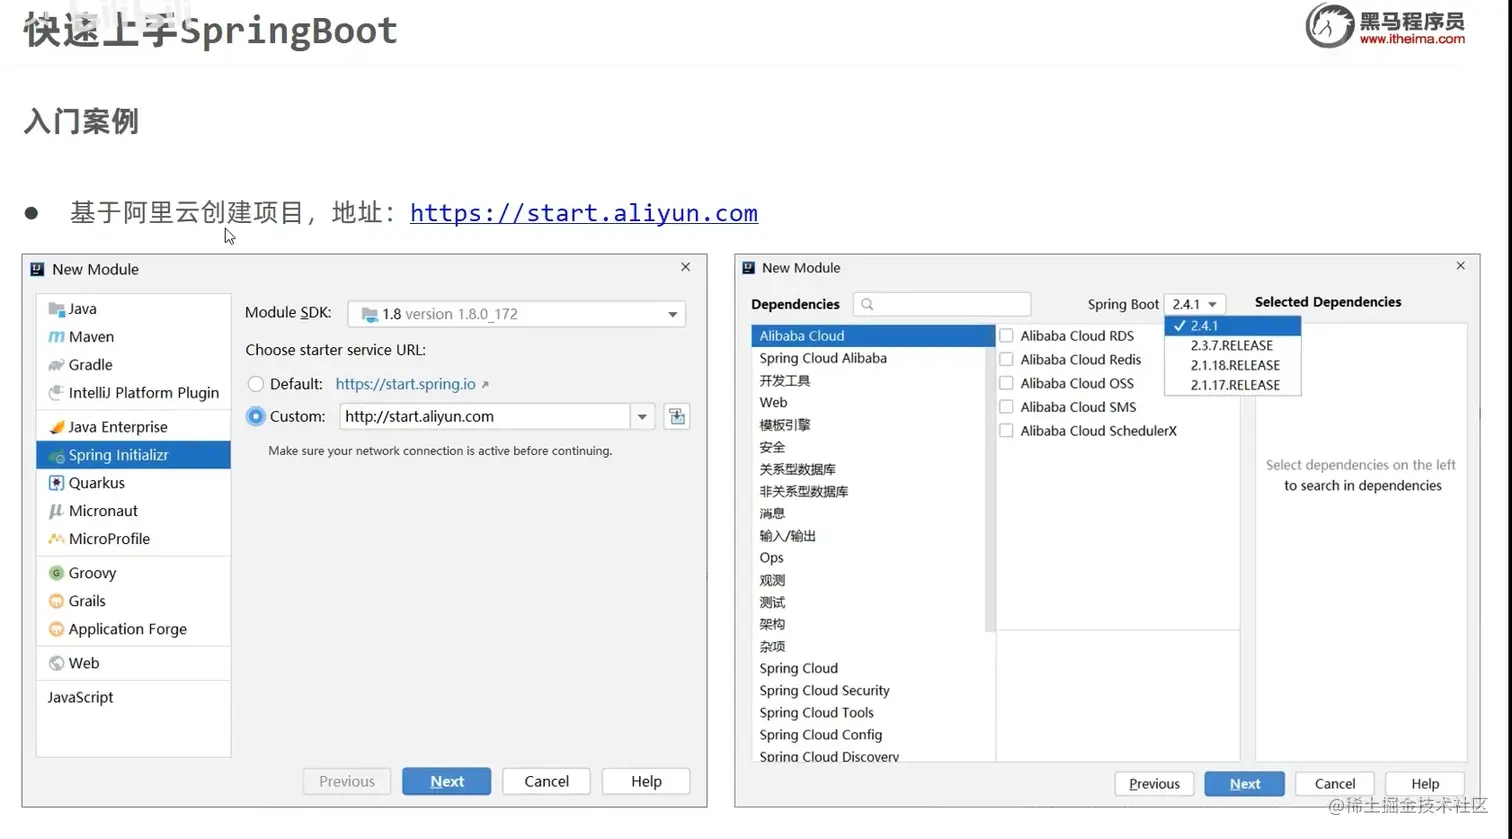This screenshot has width=1512, height=839.
Task: Select the Web dependency category
Action: [x=772, y=402]
